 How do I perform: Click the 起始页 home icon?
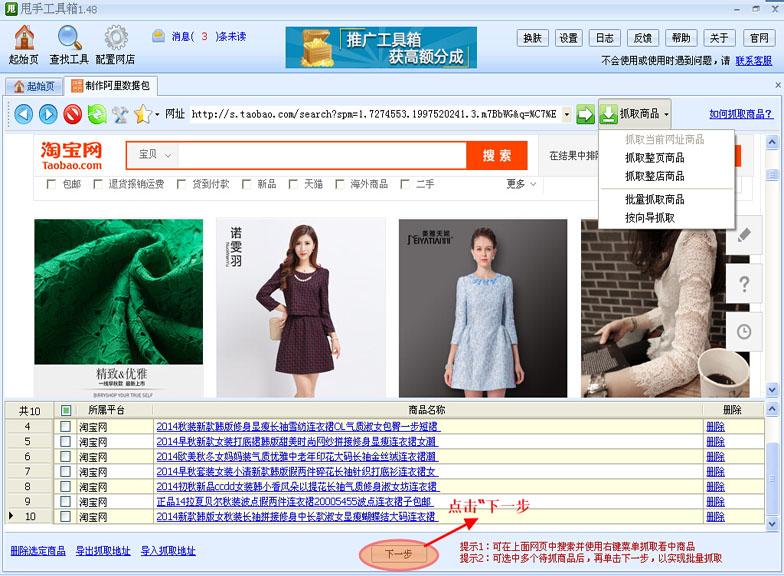pyautogui.click(x=23, y=39)
